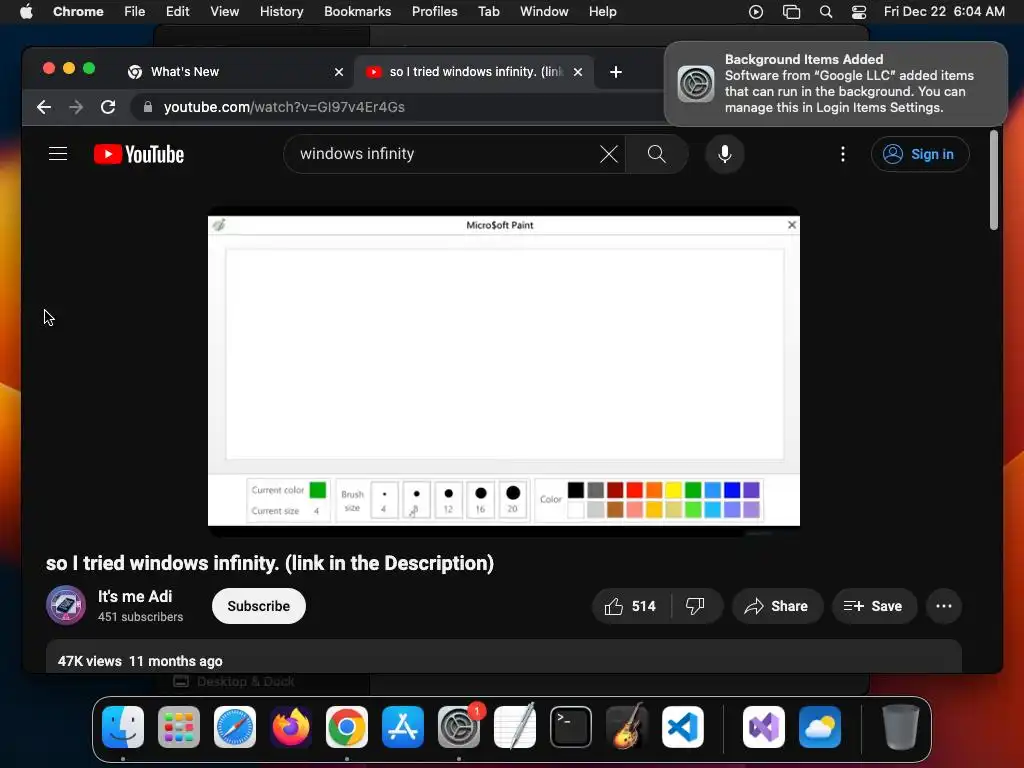Run search with the magnifier button
The image size is (1024, 768).
tap(656, 154)
